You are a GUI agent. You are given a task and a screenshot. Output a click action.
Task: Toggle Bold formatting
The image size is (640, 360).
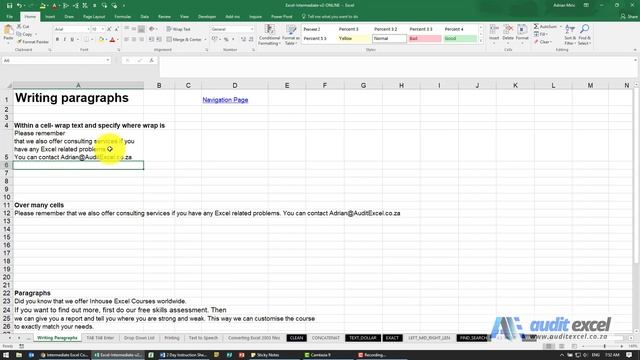pyautogui.click(x=57, y=40)
